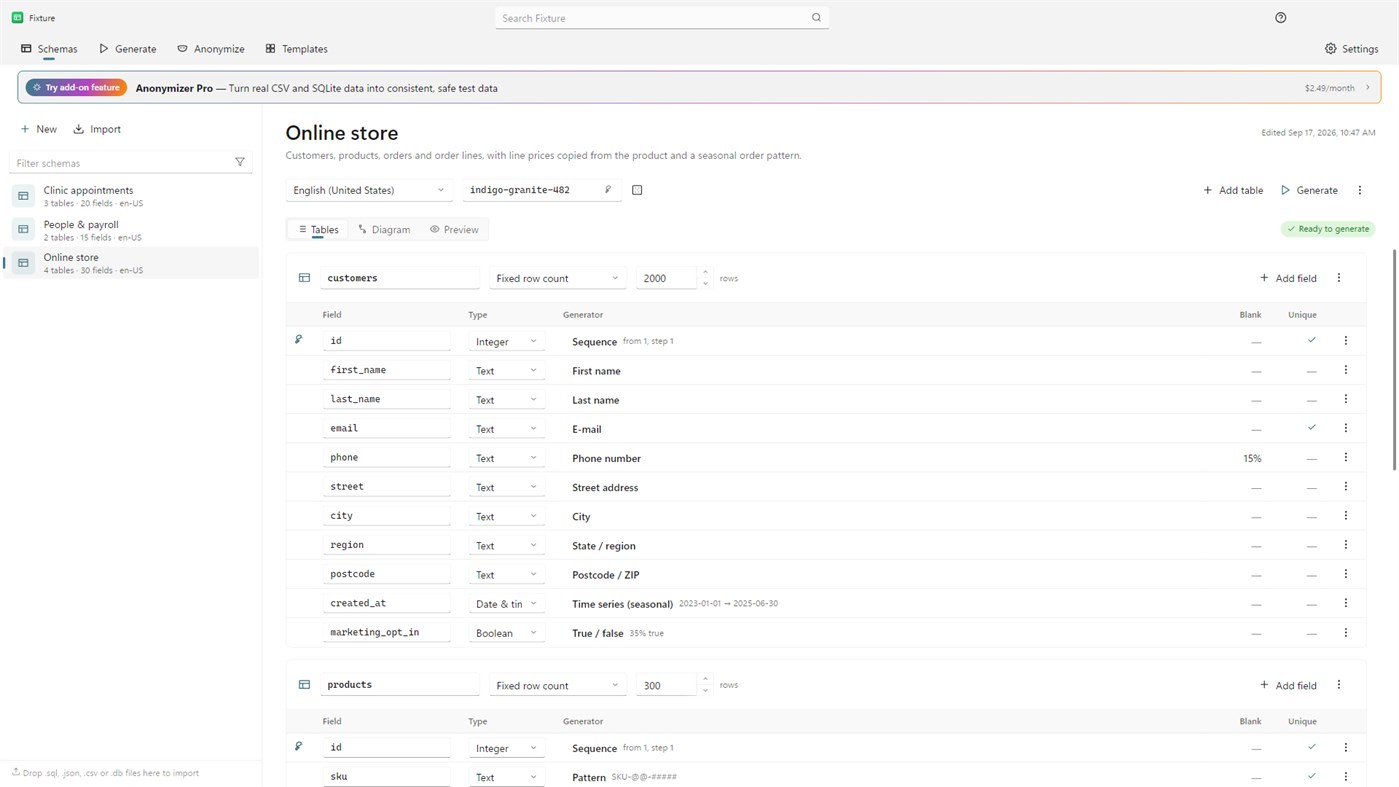Image resolution: width=1399 pixels, height=787 pixels.
Task: Click the vertical scrollbar on the right
Action: (x=1395, y=360)
